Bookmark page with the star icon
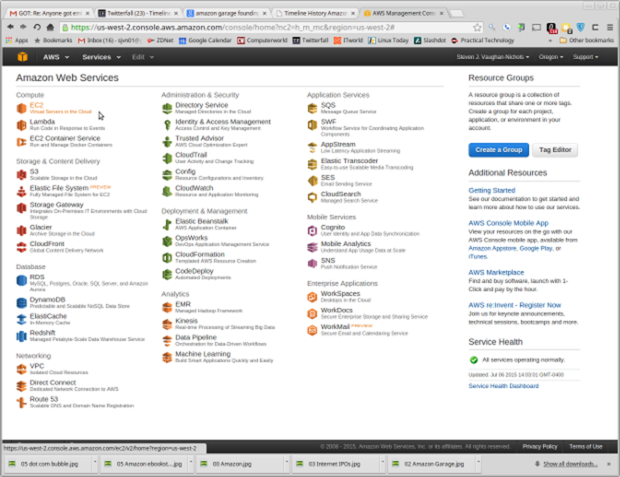Viewport: 620px width, 477px height. (477, 27)
